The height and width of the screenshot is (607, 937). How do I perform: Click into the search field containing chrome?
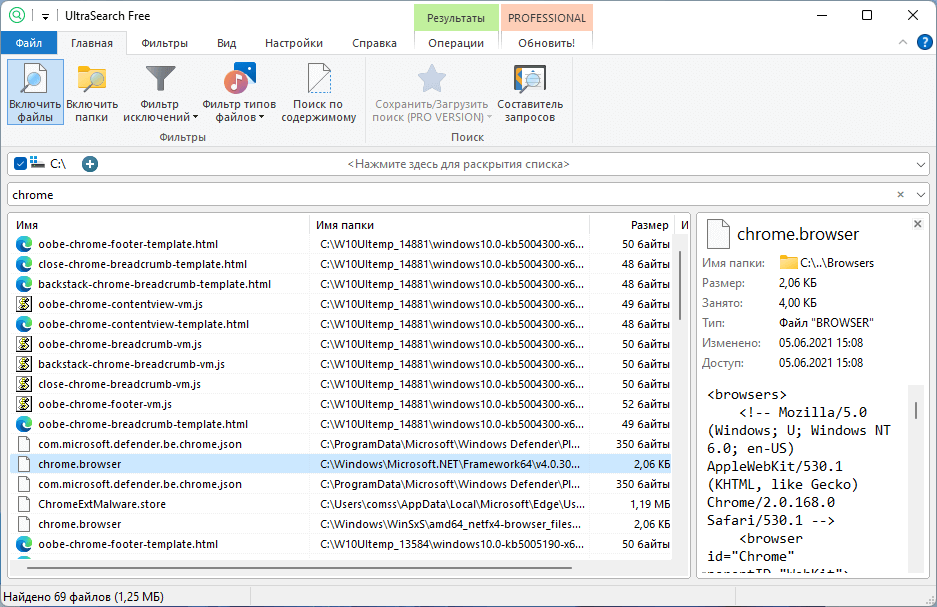(451, 195)
